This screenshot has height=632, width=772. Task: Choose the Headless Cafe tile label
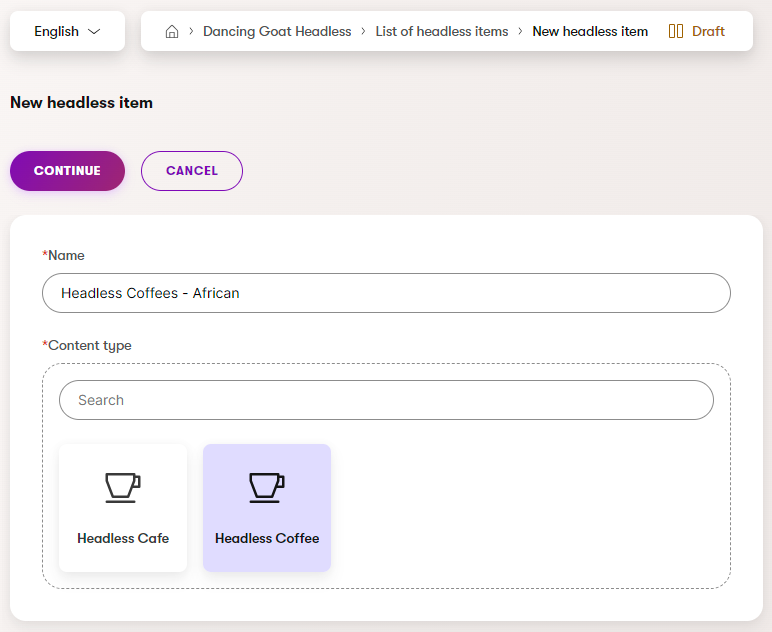[x=123, y=538]
